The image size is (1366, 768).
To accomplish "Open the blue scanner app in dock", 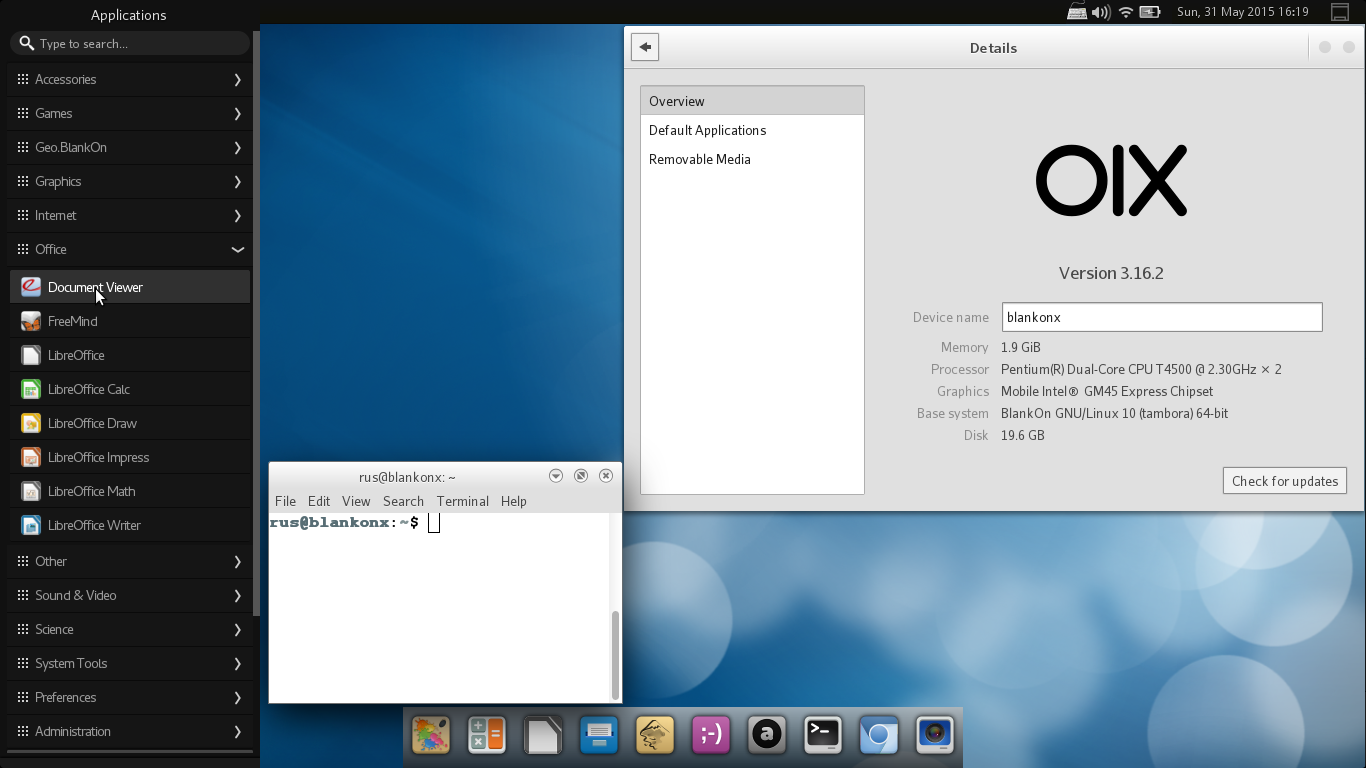I will (x=599, y=736).
